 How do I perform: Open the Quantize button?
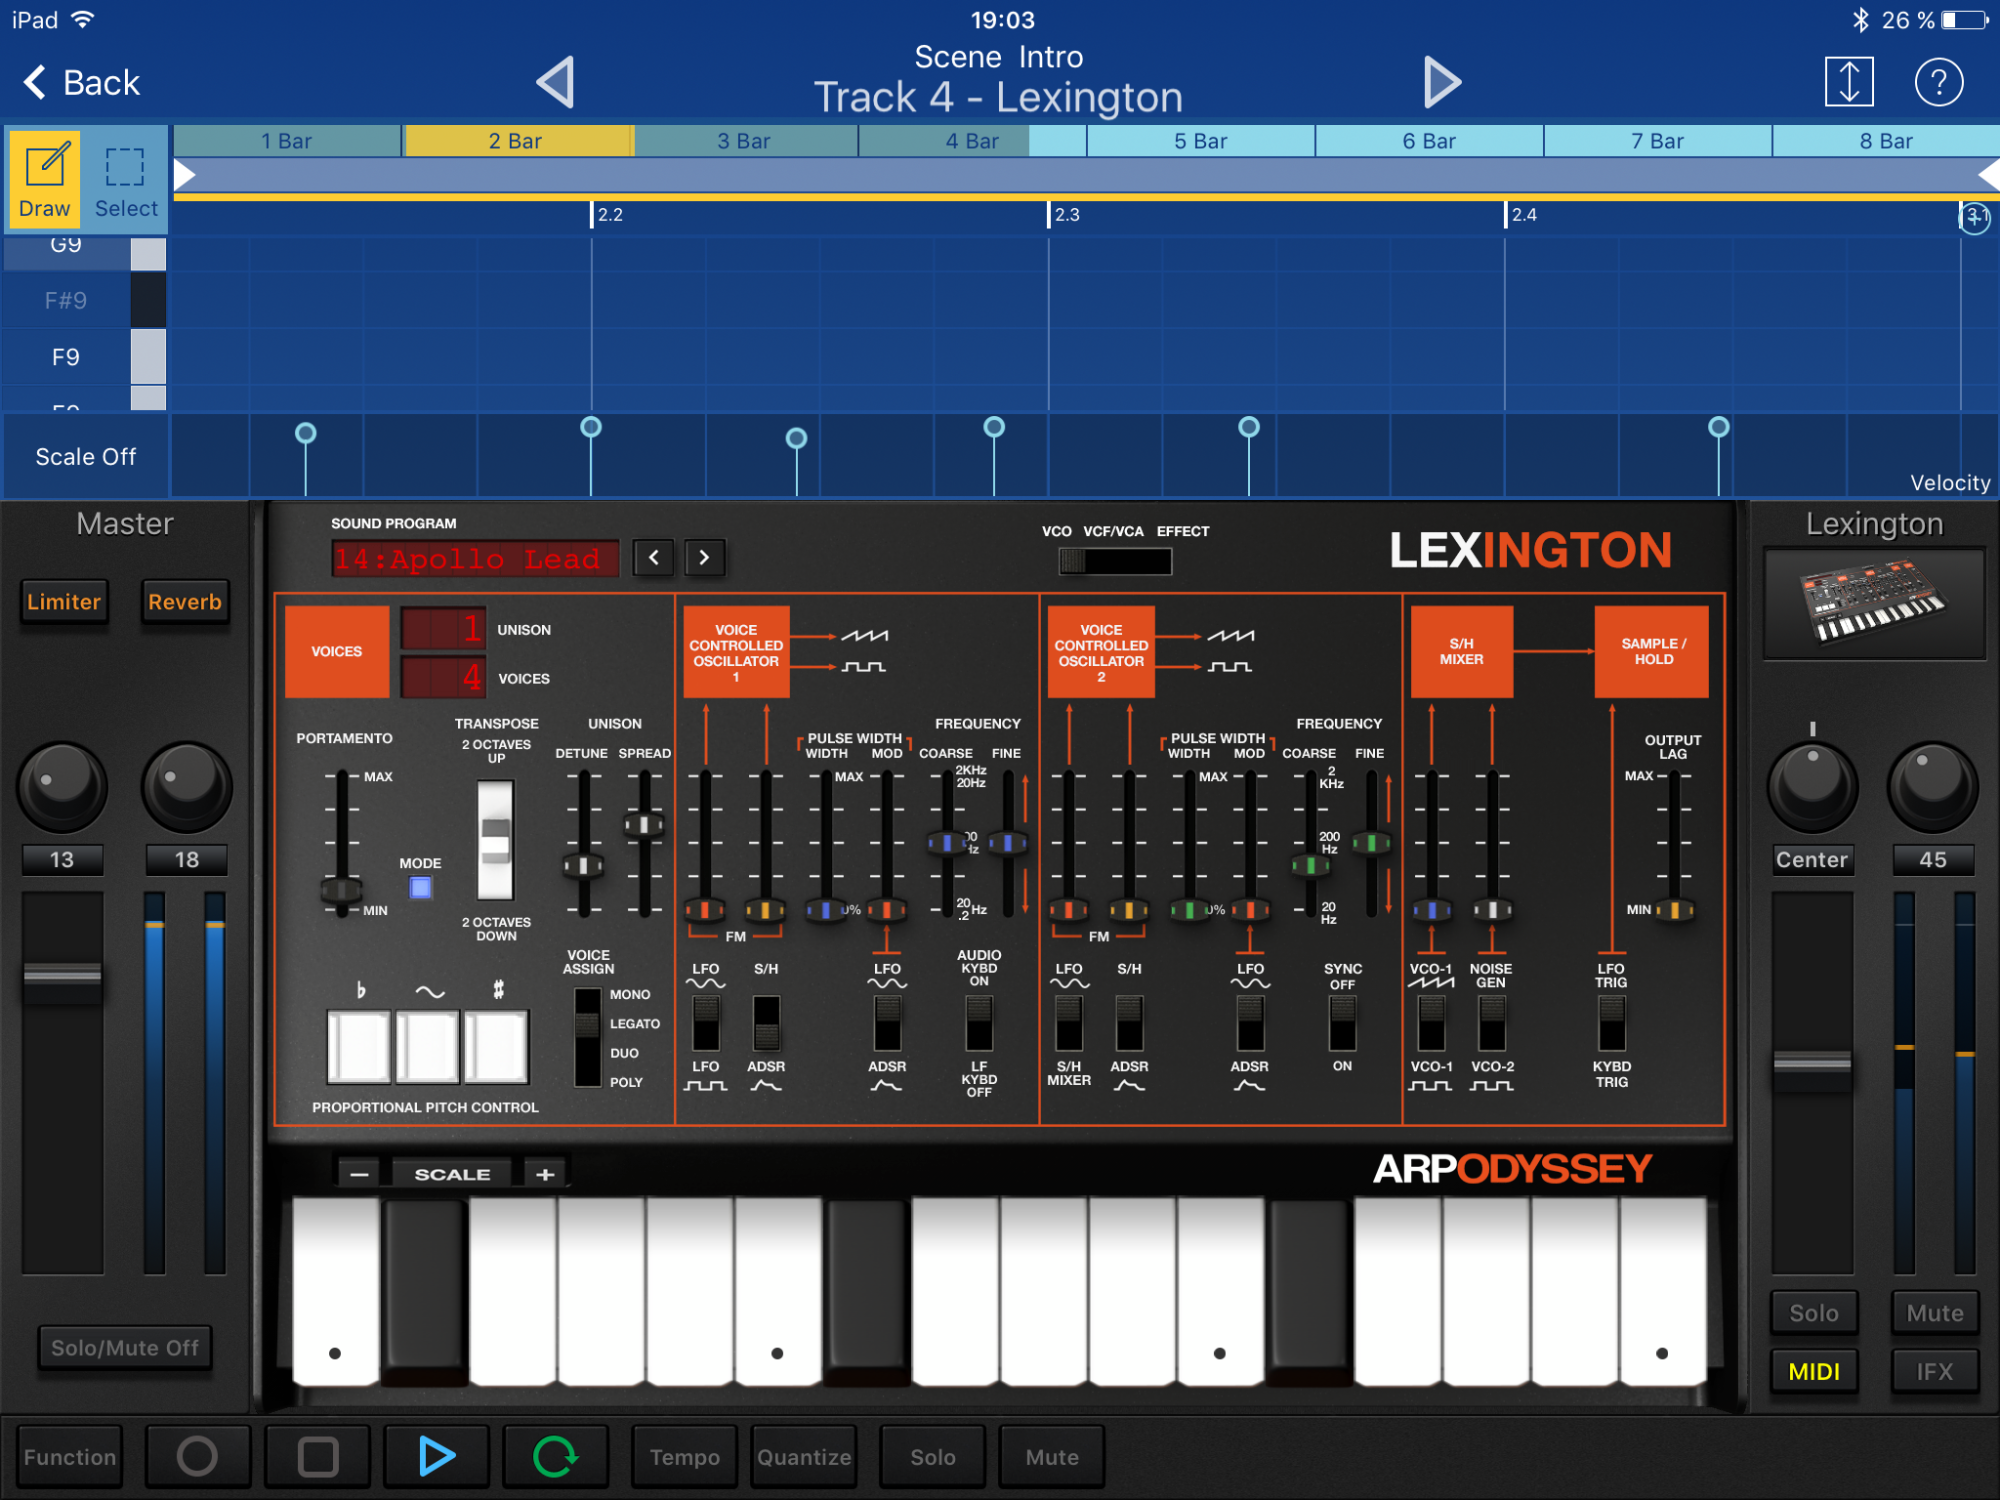(x=804, y=1456)
